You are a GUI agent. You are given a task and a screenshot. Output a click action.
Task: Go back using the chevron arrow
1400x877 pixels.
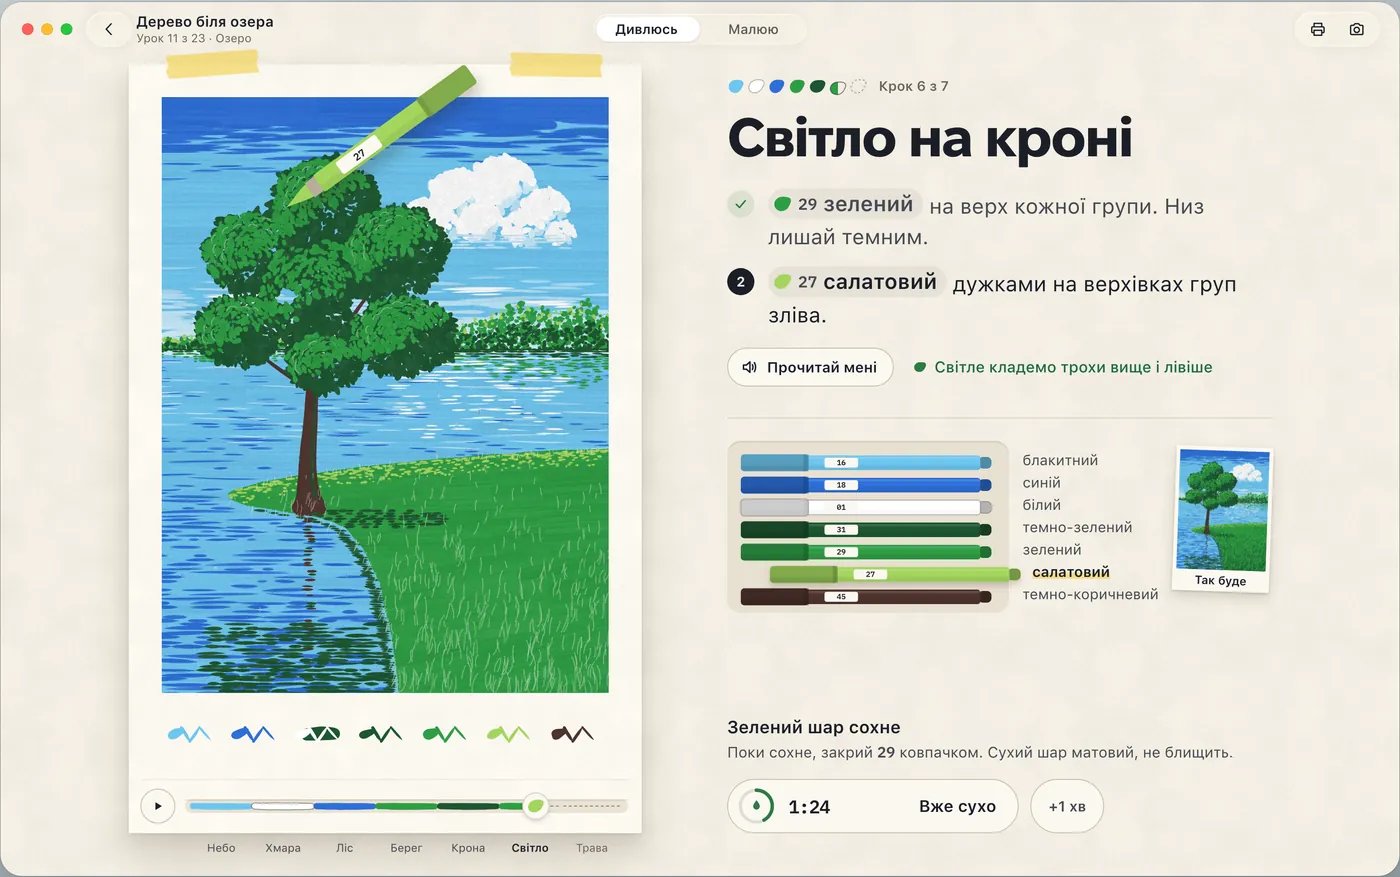coord(109,30)
